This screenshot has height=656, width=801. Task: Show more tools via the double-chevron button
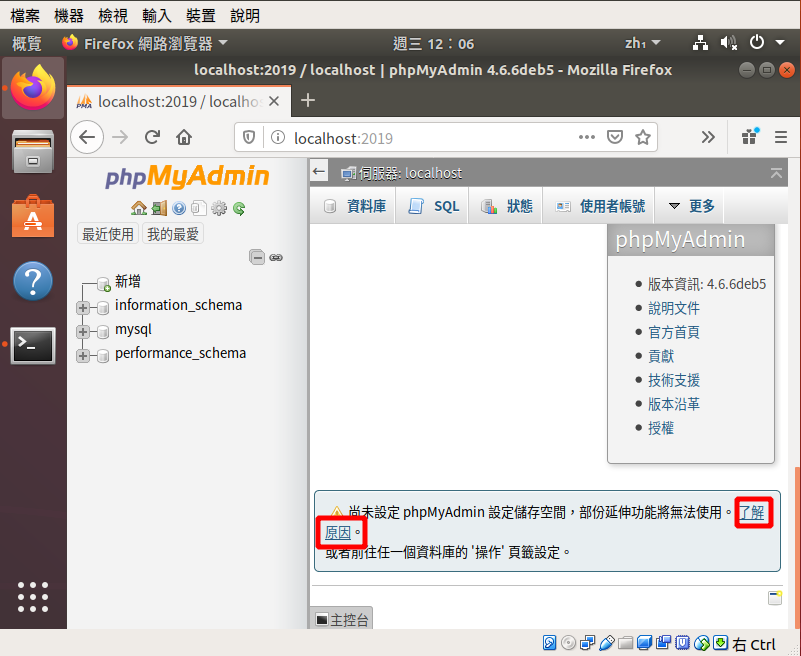tap(708, 137)
